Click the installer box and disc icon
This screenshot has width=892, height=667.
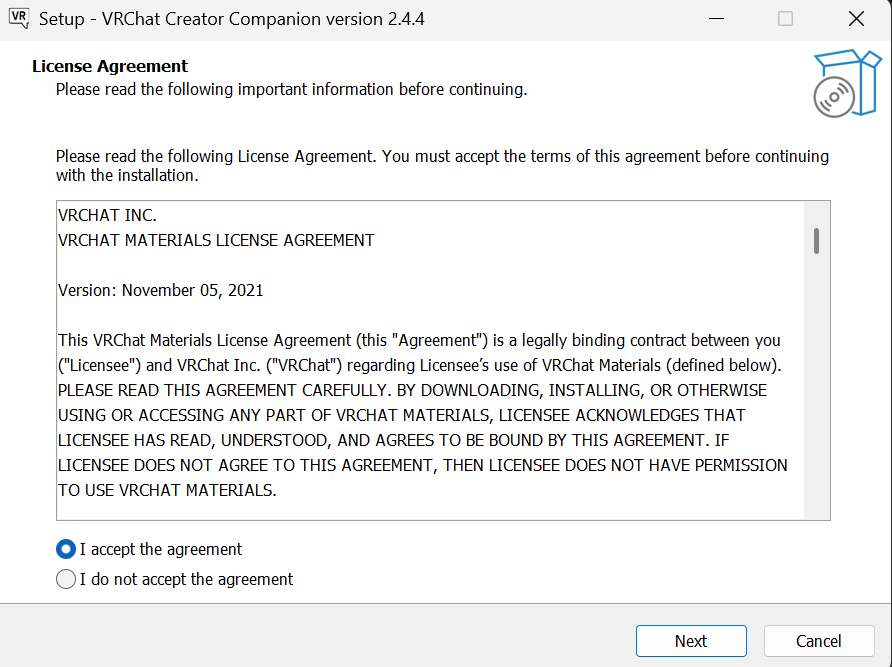(835, 83)
